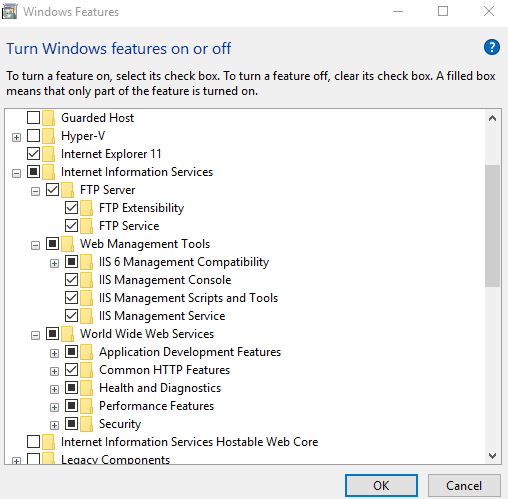Expand the Application Development Features node
This screenshot has height=499, width=508.
pyautogui.click(x=54, y=353)
